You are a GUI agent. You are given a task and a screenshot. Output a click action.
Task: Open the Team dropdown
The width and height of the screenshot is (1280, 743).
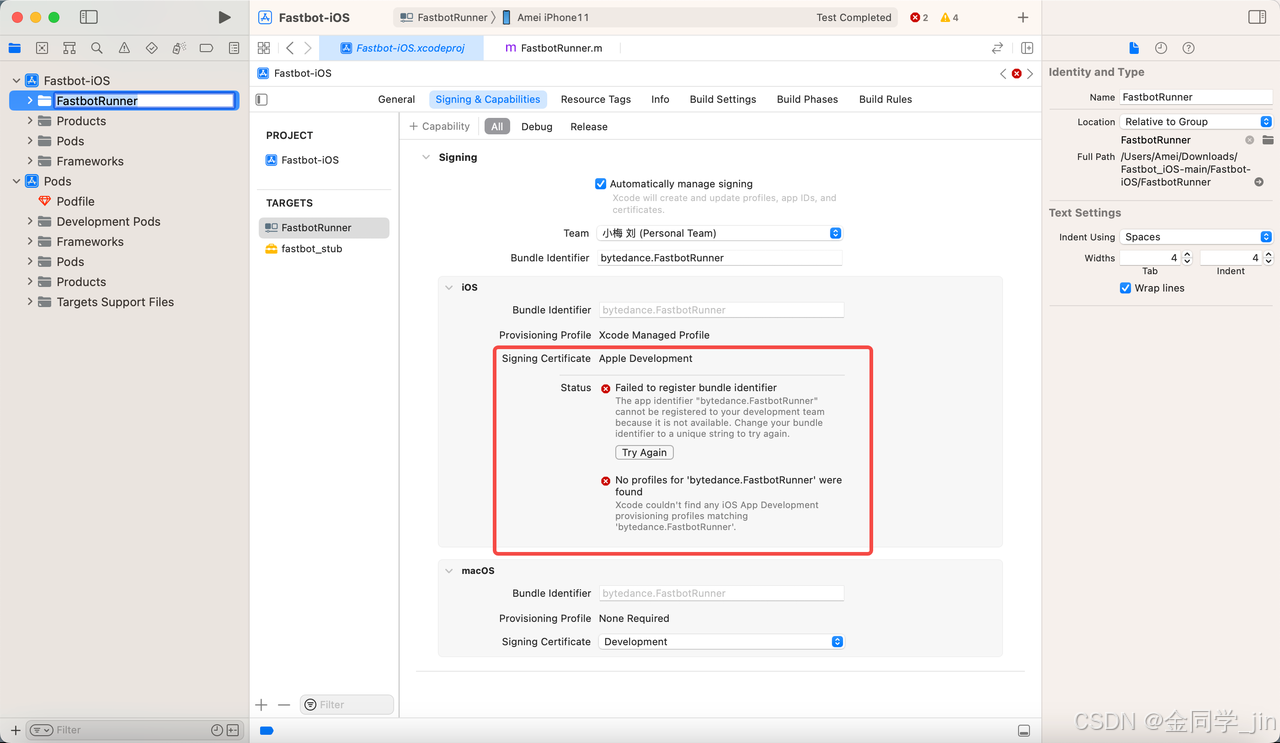720,233
